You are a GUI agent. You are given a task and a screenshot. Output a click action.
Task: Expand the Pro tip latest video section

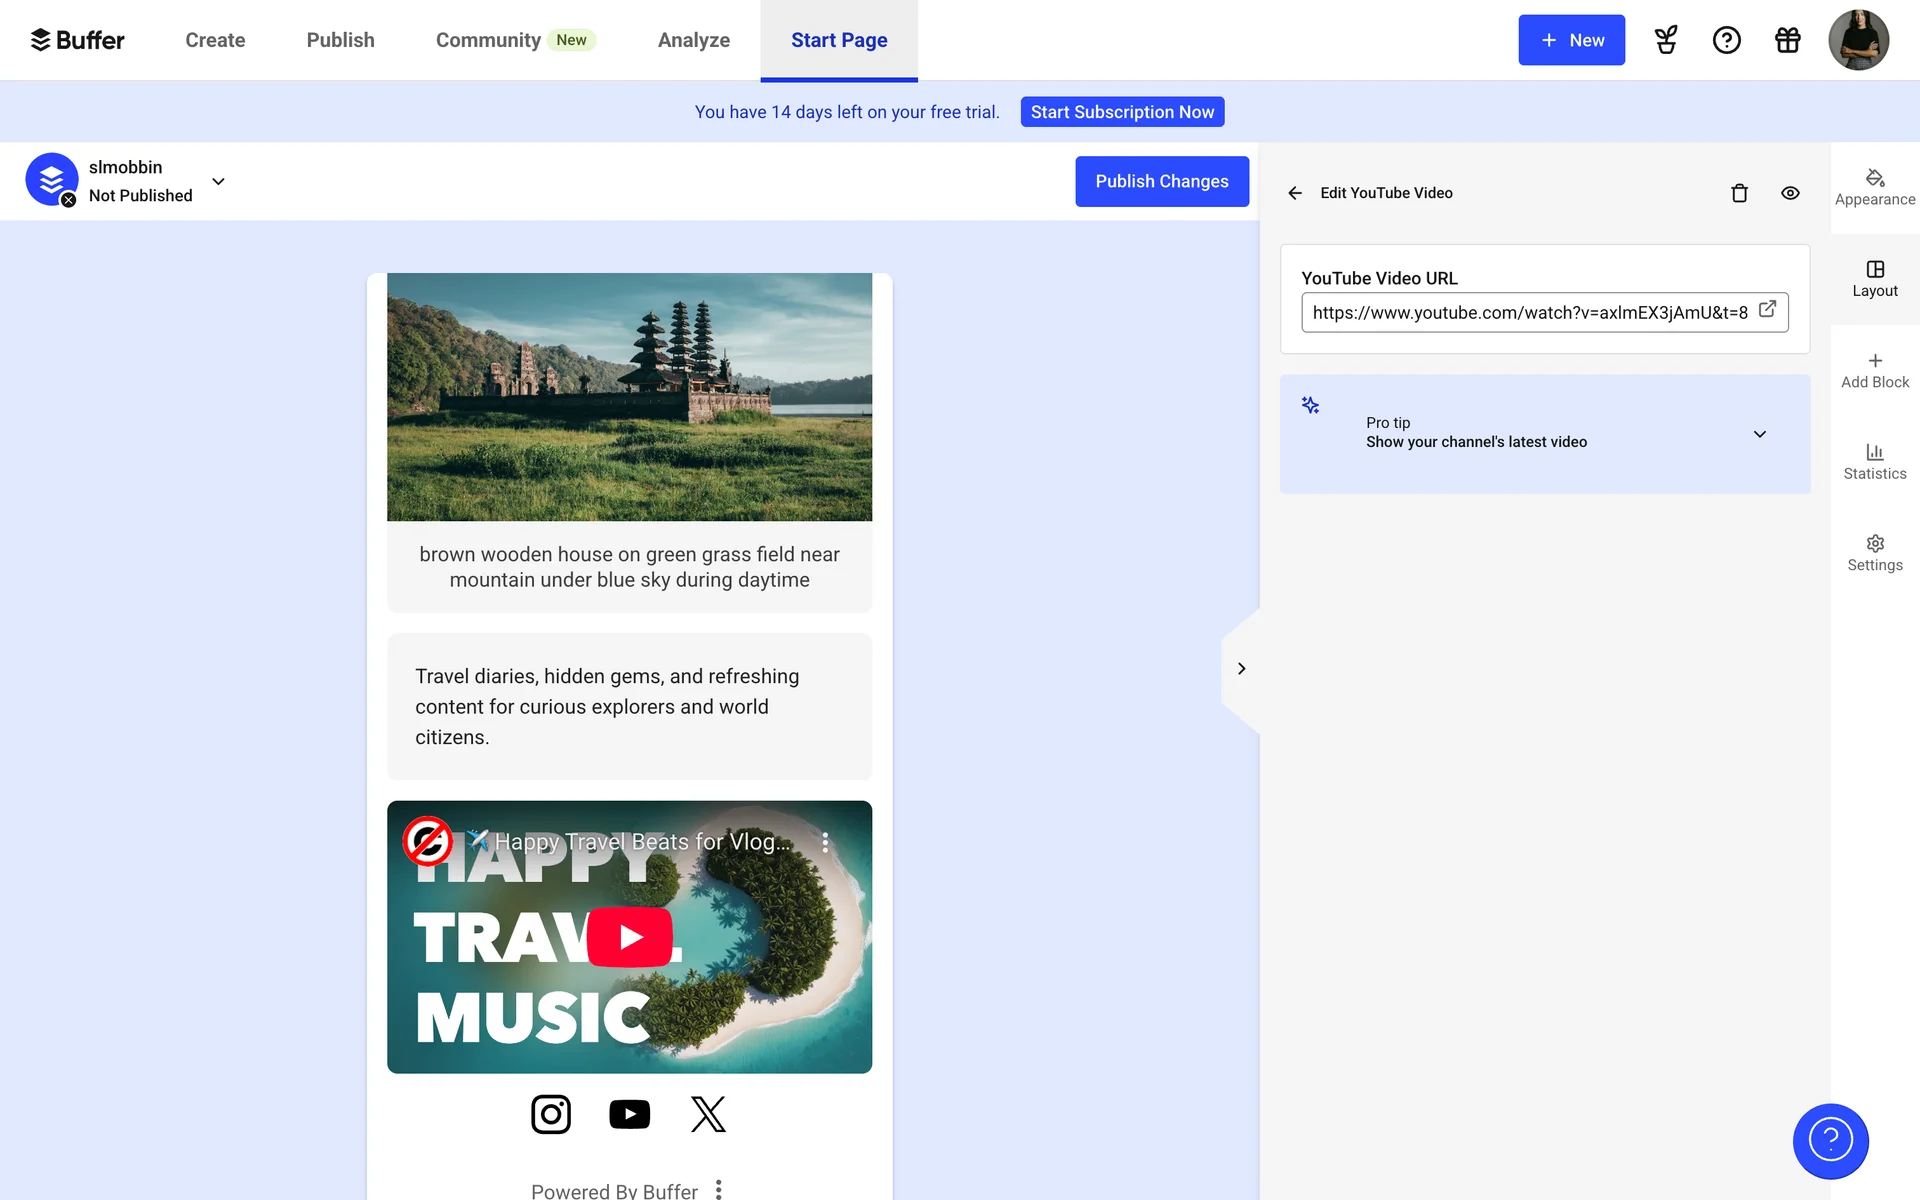click(1759, 434)
